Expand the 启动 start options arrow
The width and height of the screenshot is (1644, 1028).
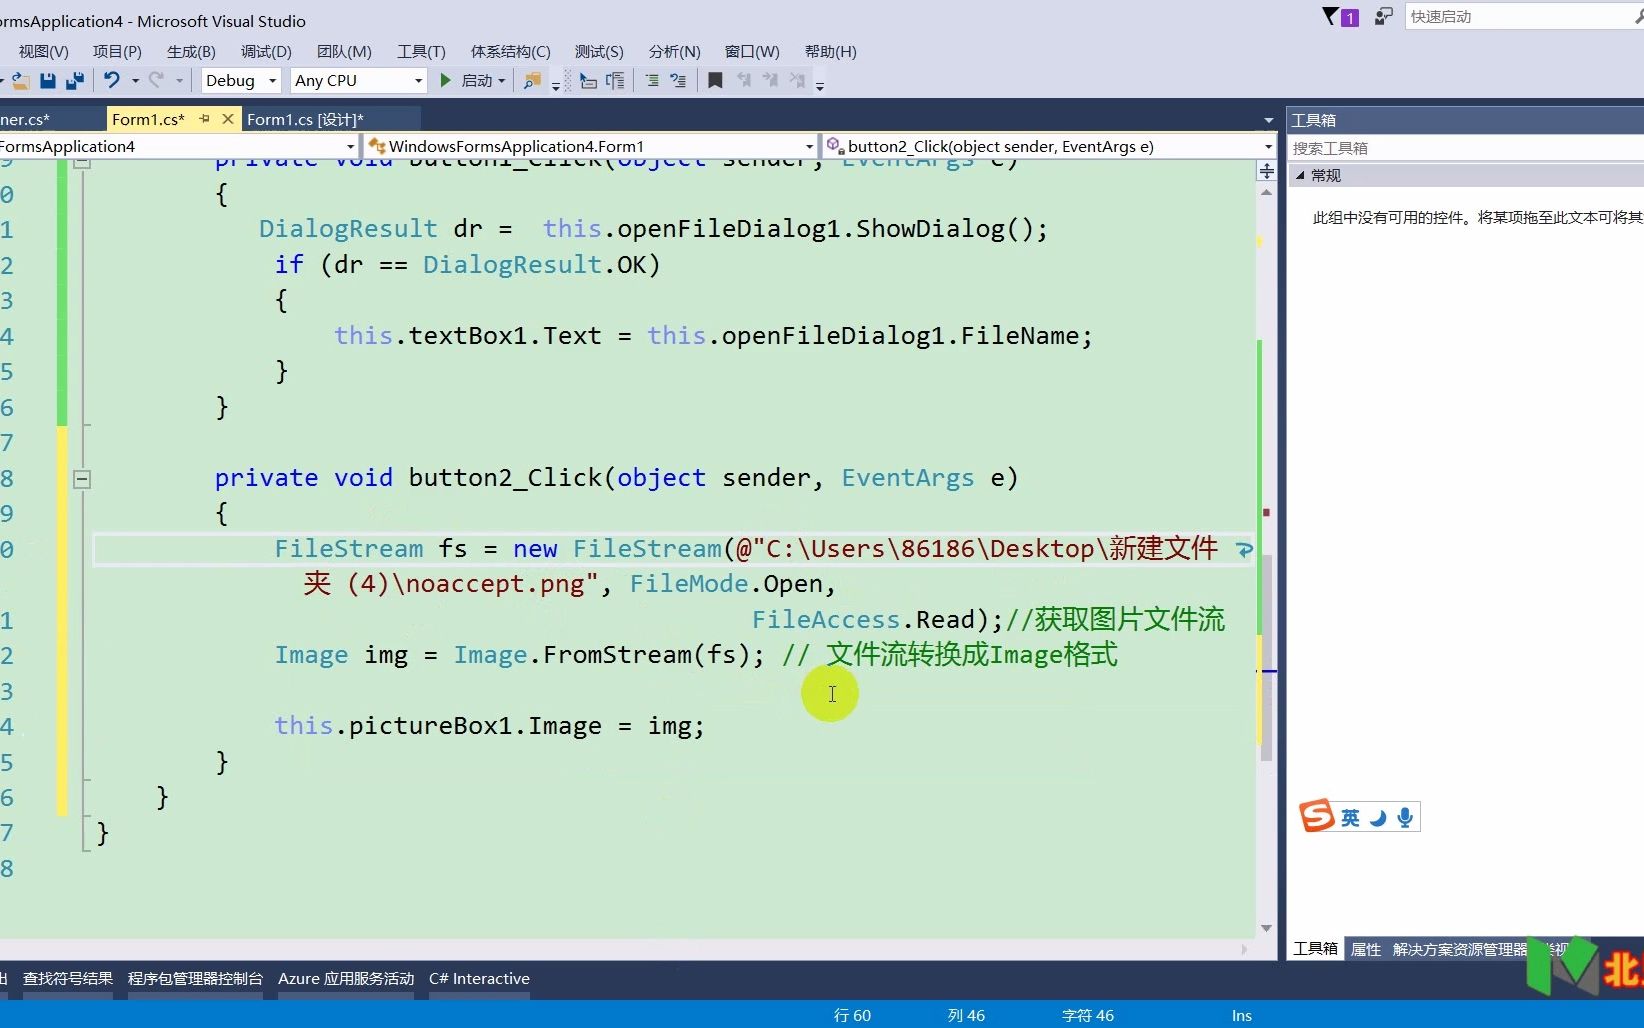501,81
